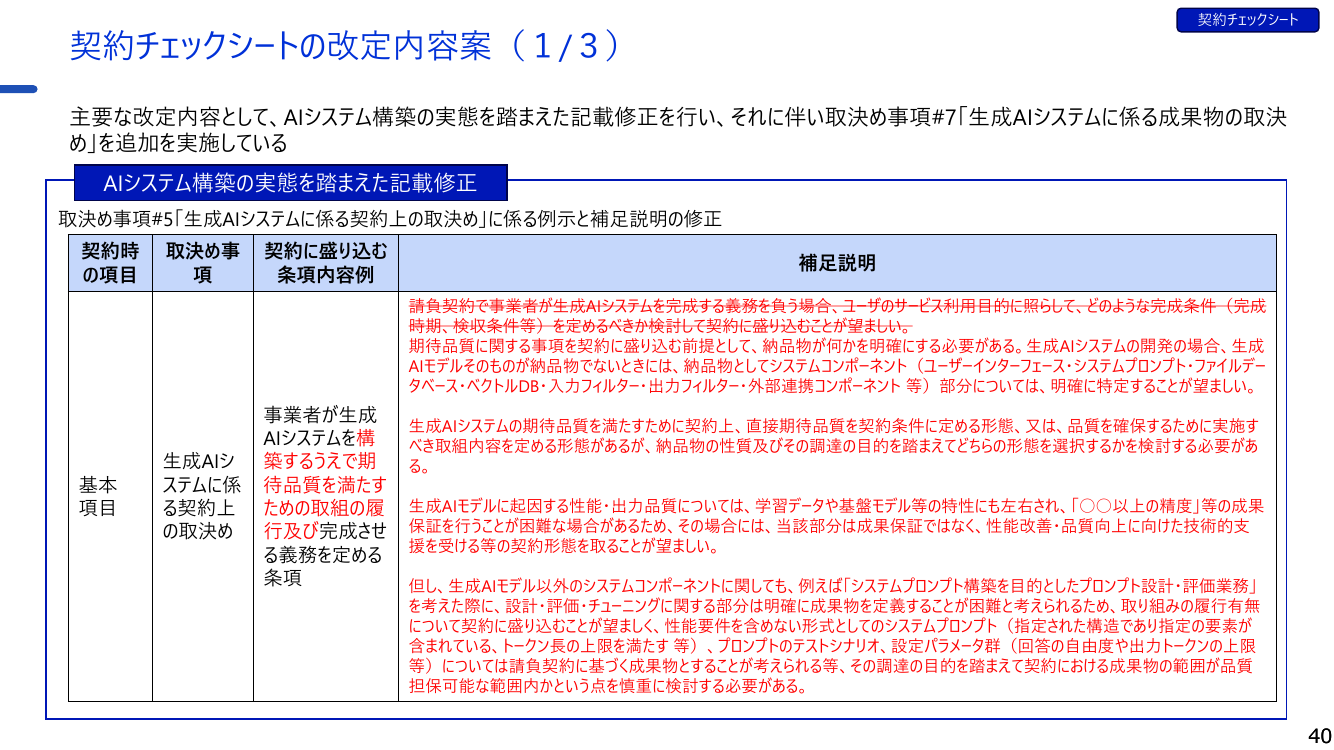This screenshot has height=750, width=1334.
Task: Click the paragraph starting 生成AIモデルに起因する性能
Action: point(837,526)
